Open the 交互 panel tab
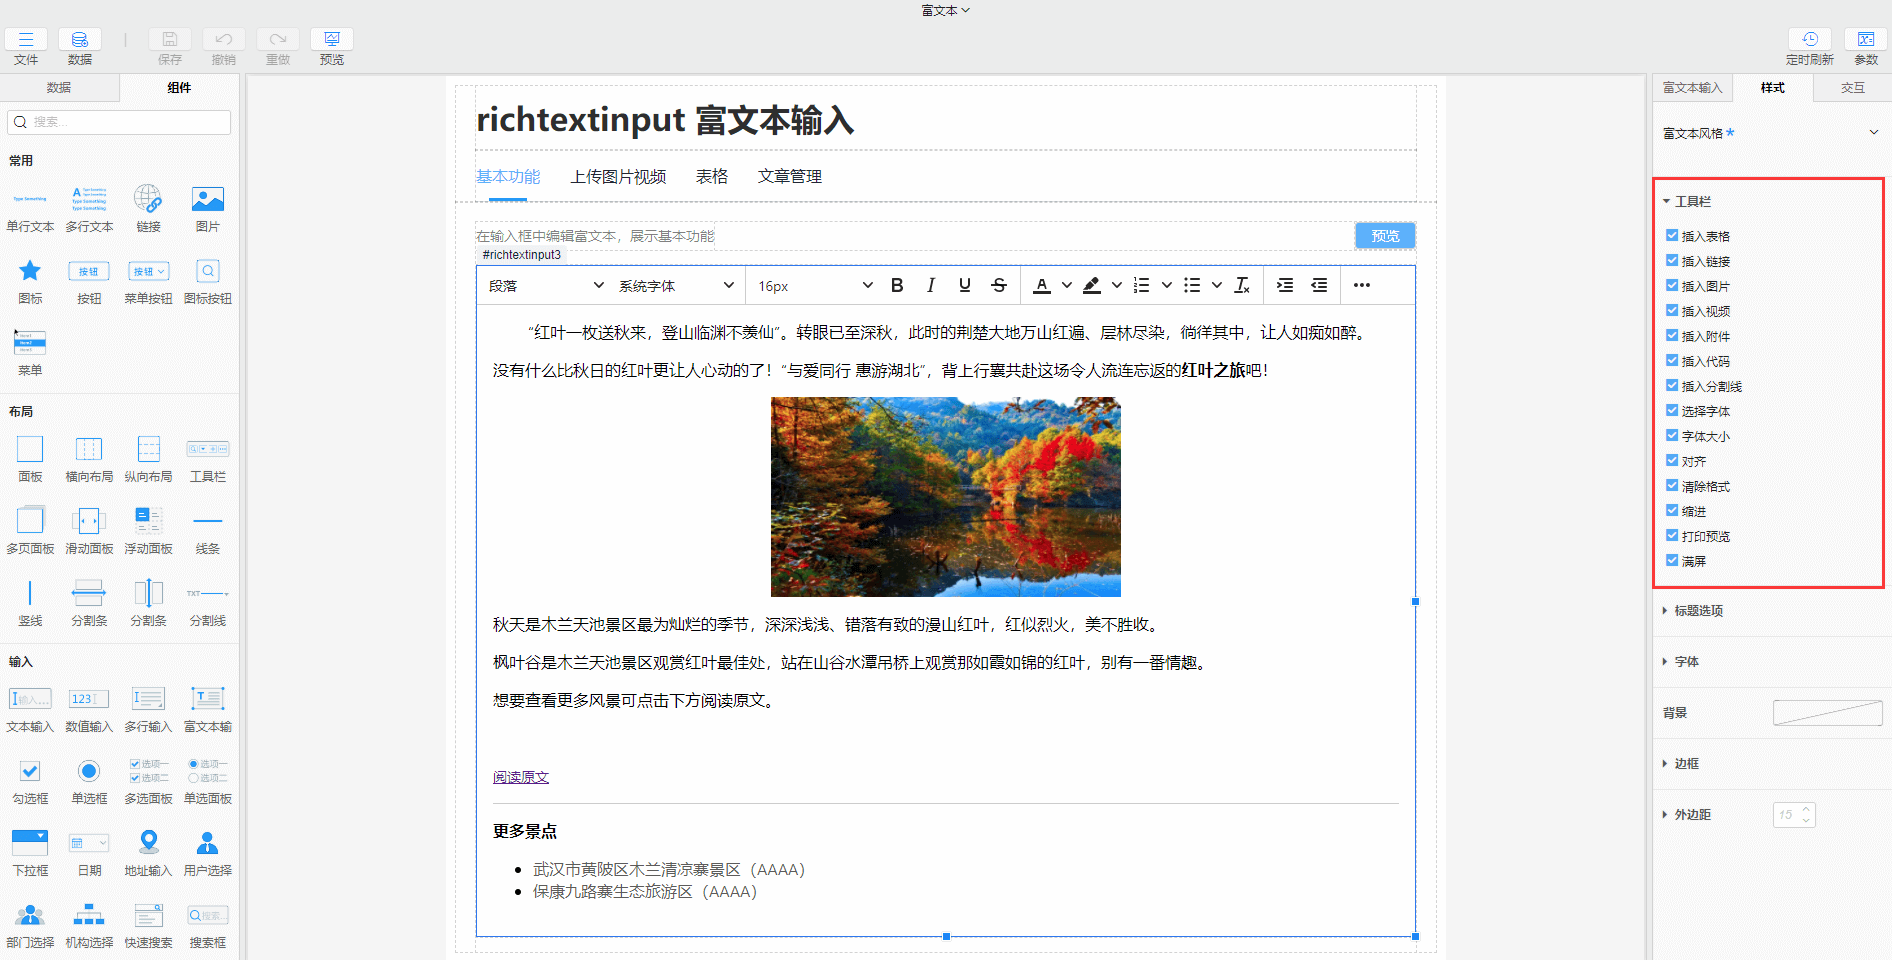Screen dimensions: 1892x960 [1852, 87]
